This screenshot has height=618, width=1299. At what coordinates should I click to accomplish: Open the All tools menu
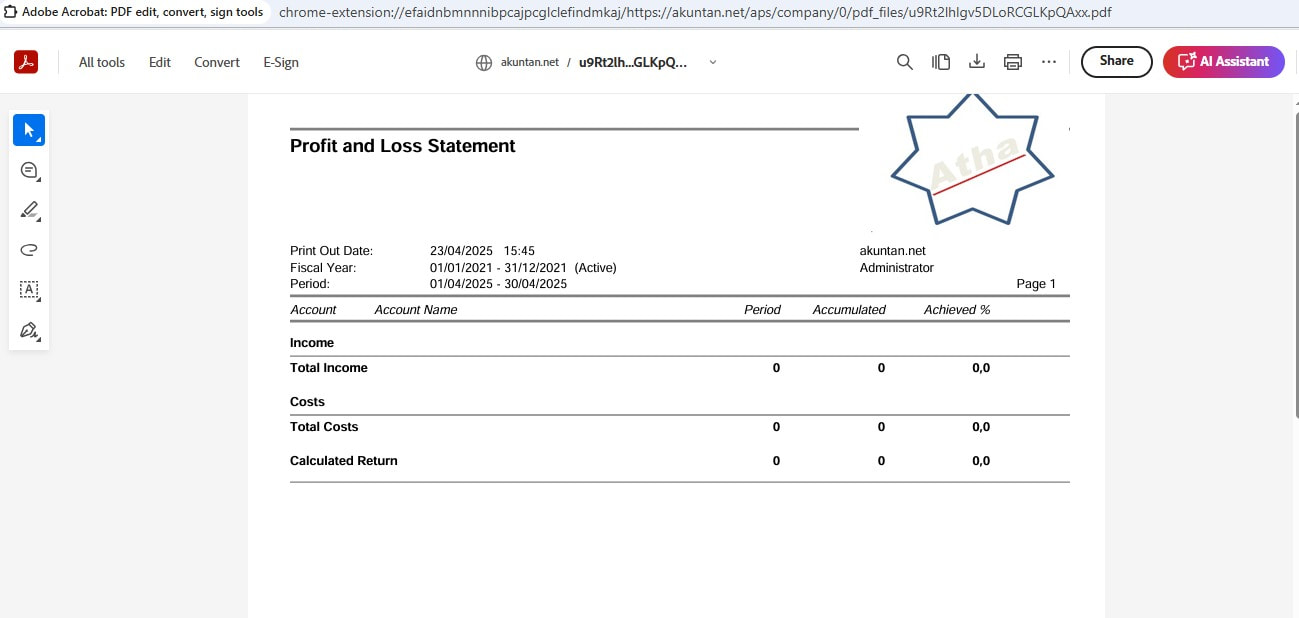(x=102, y=62)
